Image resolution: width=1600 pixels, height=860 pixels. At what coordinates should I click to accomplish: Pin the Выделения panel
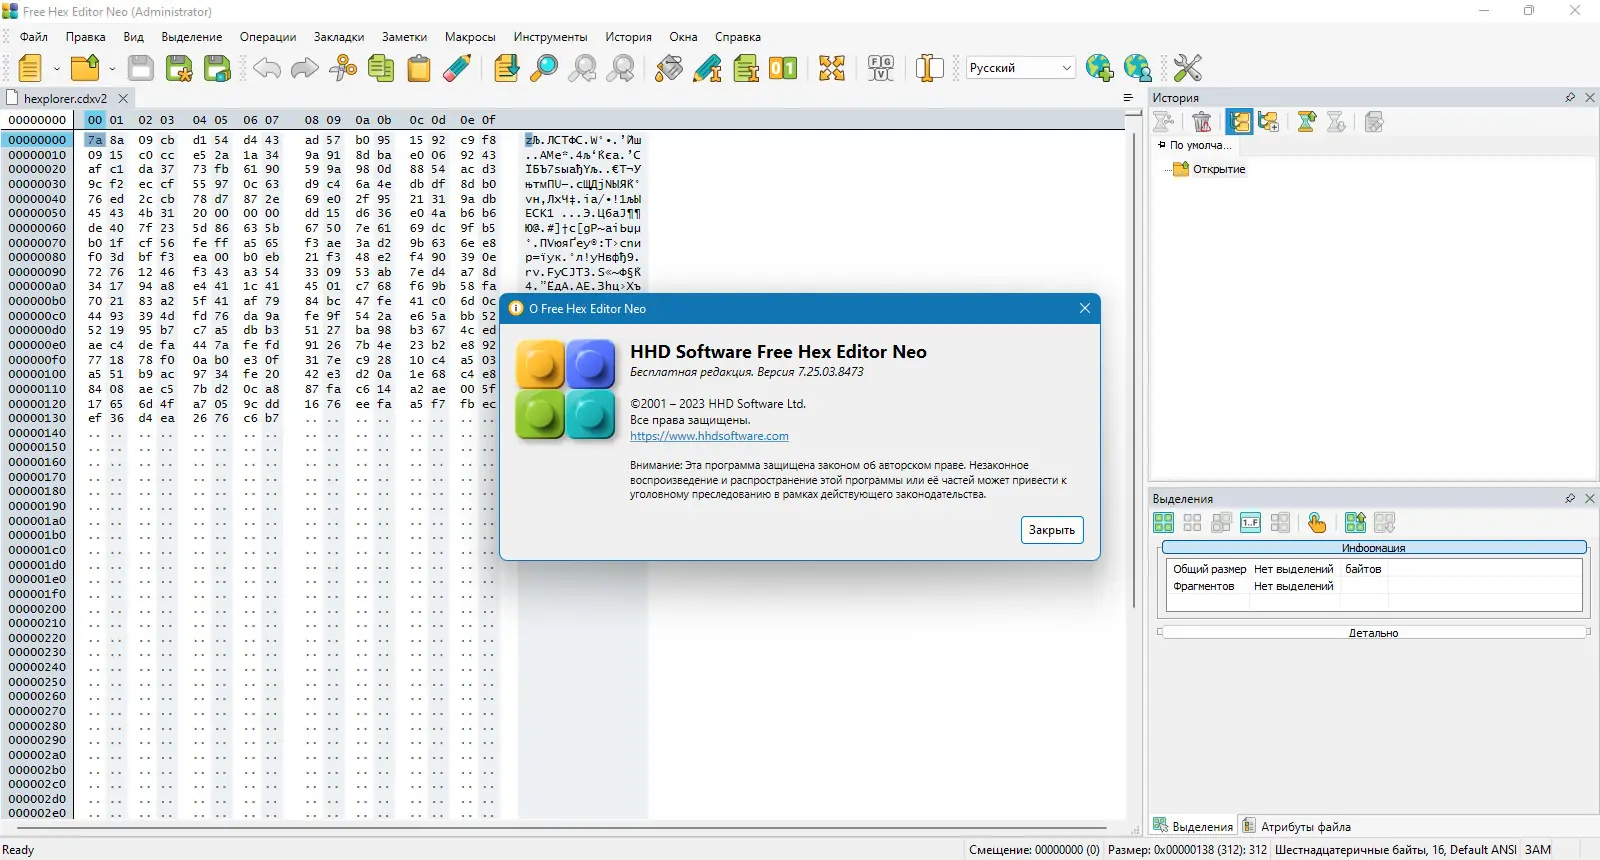[1570, 498]
